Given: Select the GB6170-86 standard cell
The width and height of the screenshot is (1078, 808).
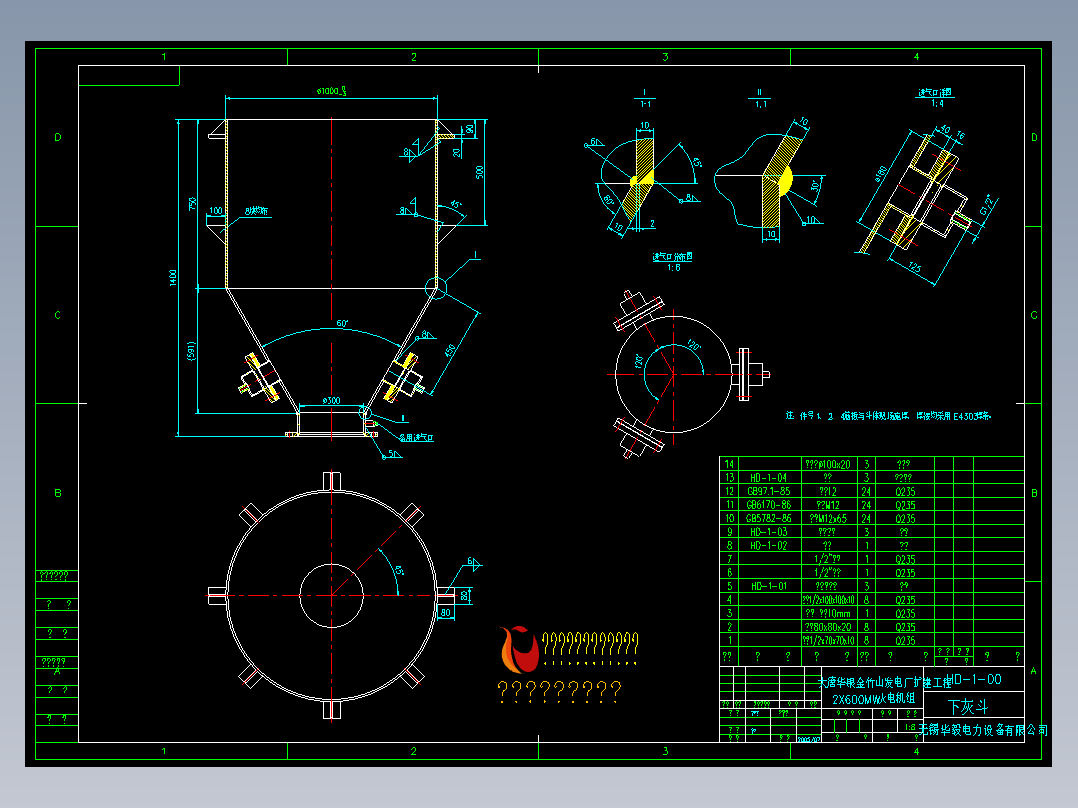Looking at the screenshot, I should (x=768, y=505).
